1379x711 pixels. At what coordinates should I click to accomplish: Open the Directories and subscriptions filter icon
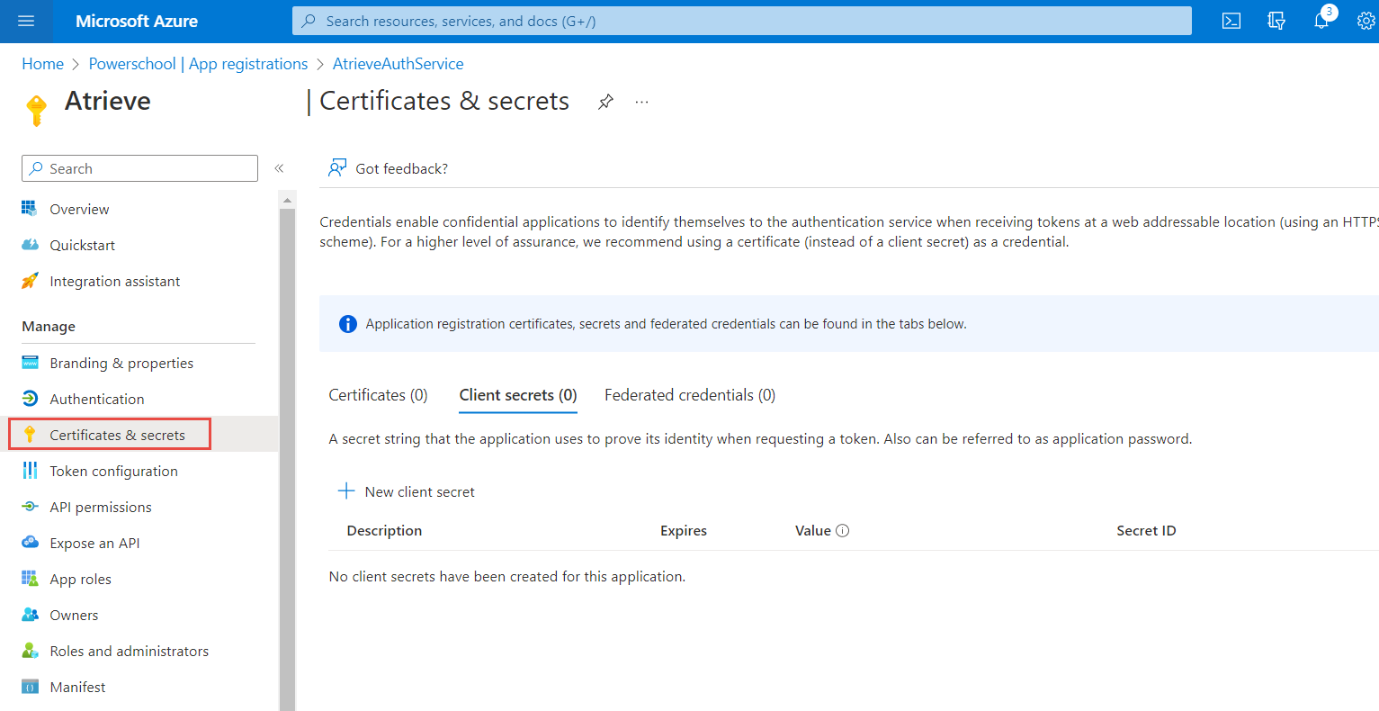1276,21
